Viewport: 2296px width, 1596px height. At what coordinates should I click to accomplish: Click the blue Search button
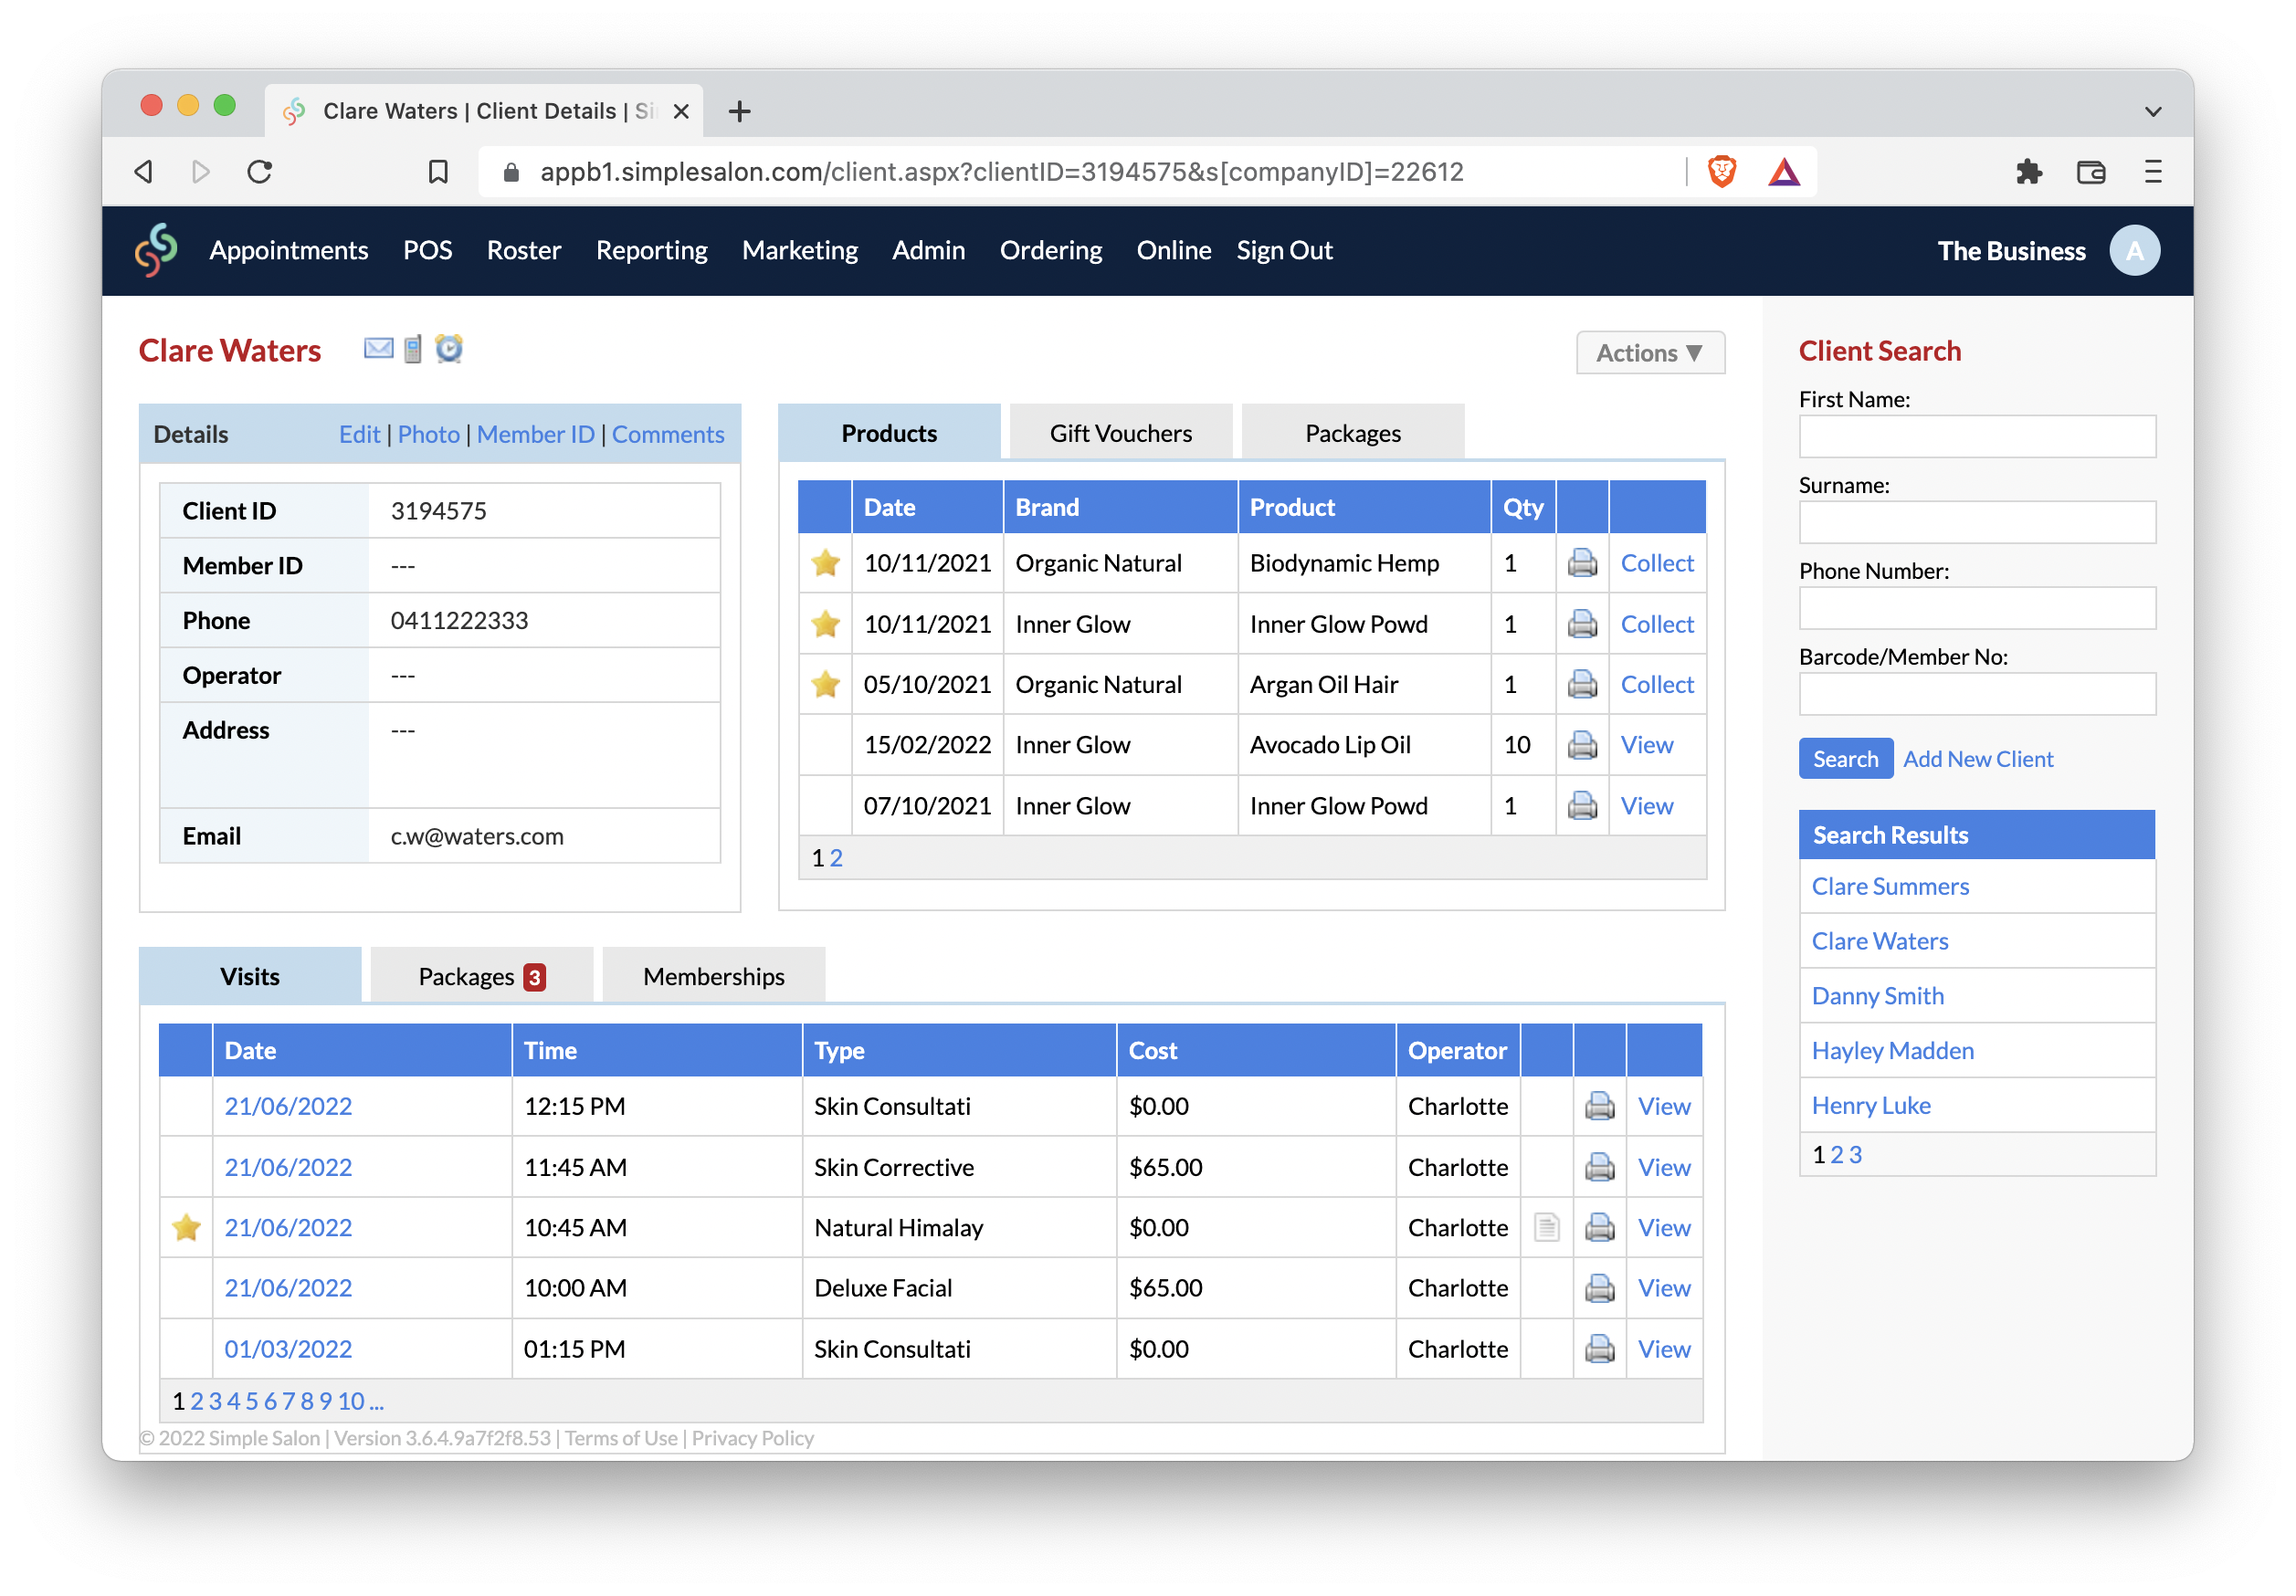click(x=1845, y=759)
